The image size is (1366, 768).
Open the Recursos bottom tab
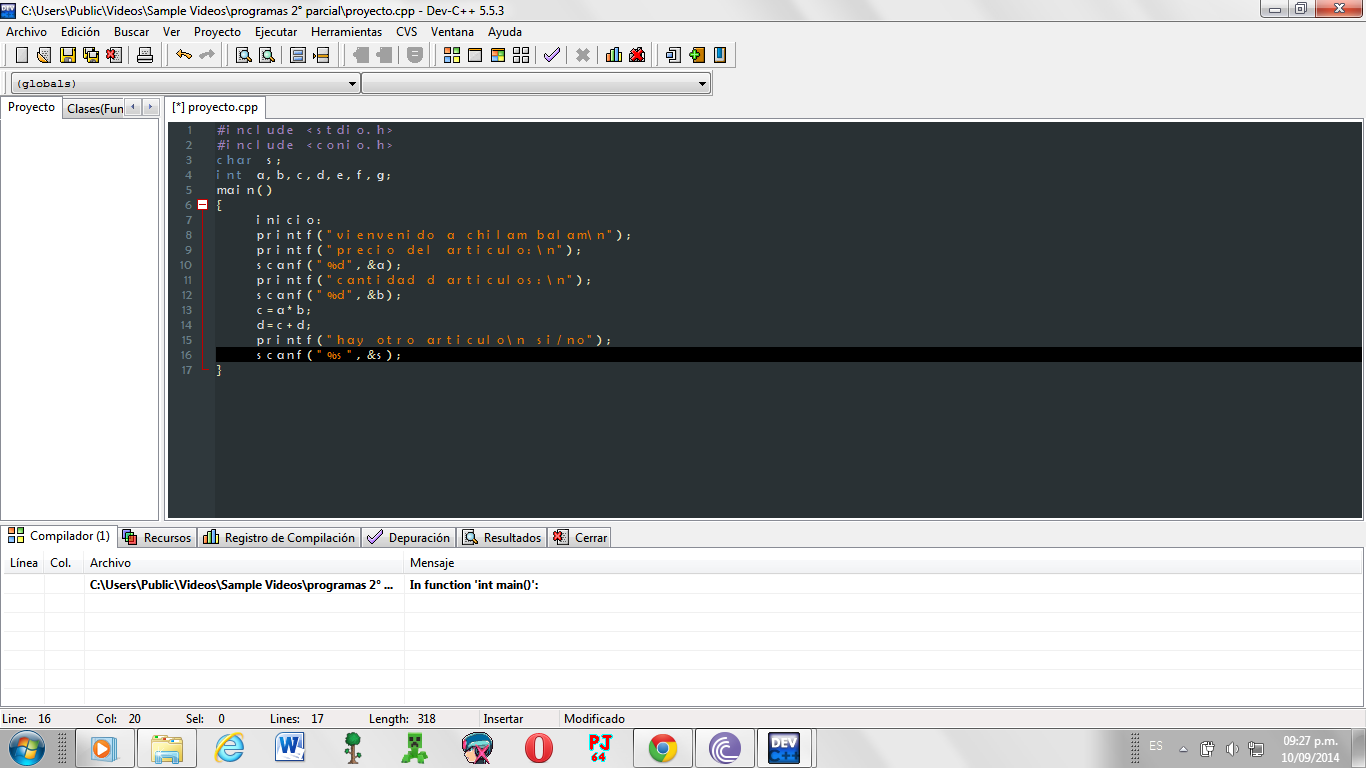tap(157, 537)
